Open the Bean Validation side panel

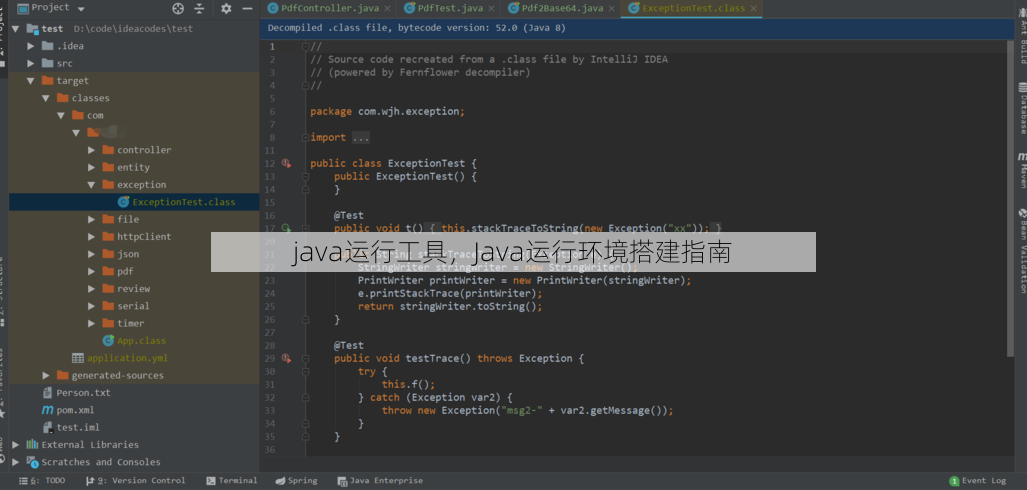pos(1022,250)
